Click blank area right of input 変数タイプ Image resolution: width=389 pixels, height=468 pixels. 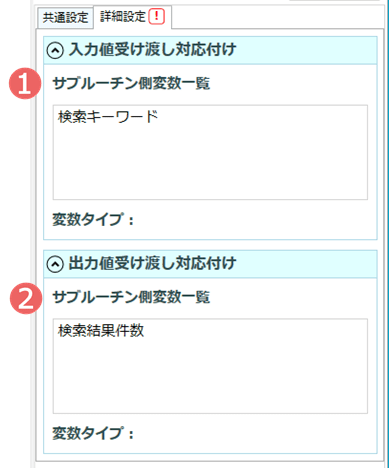[x=253, y=220]
